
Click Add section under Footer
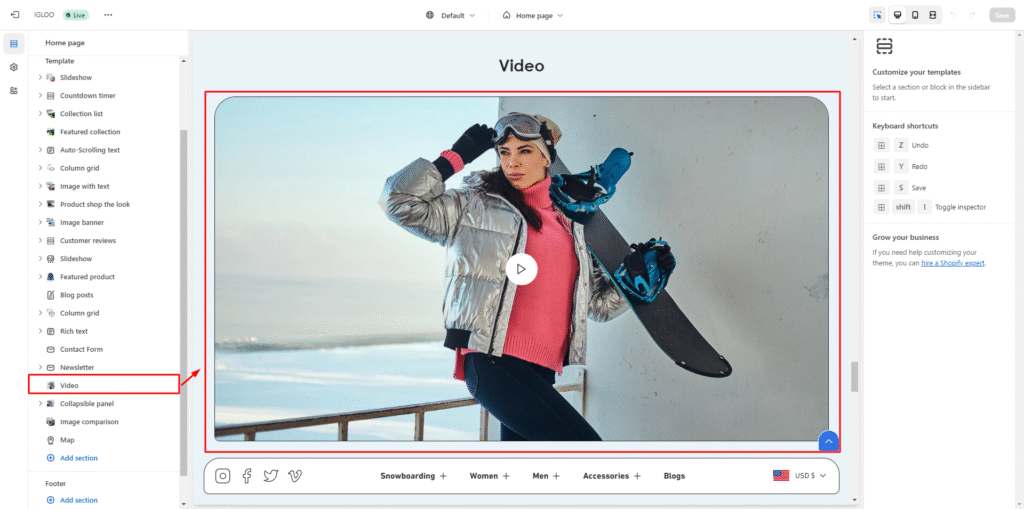click(x=78, y=500)
